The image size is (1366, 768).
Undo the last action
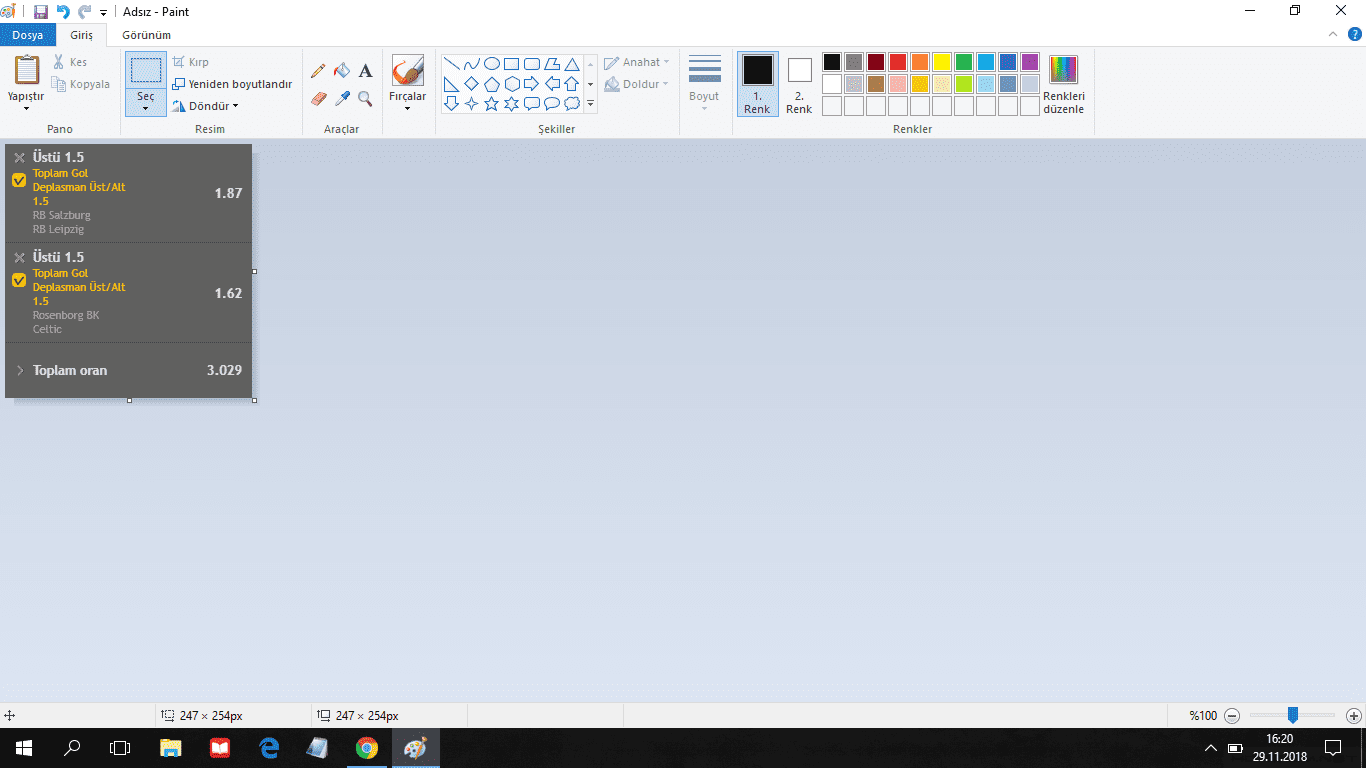[63, 12]
